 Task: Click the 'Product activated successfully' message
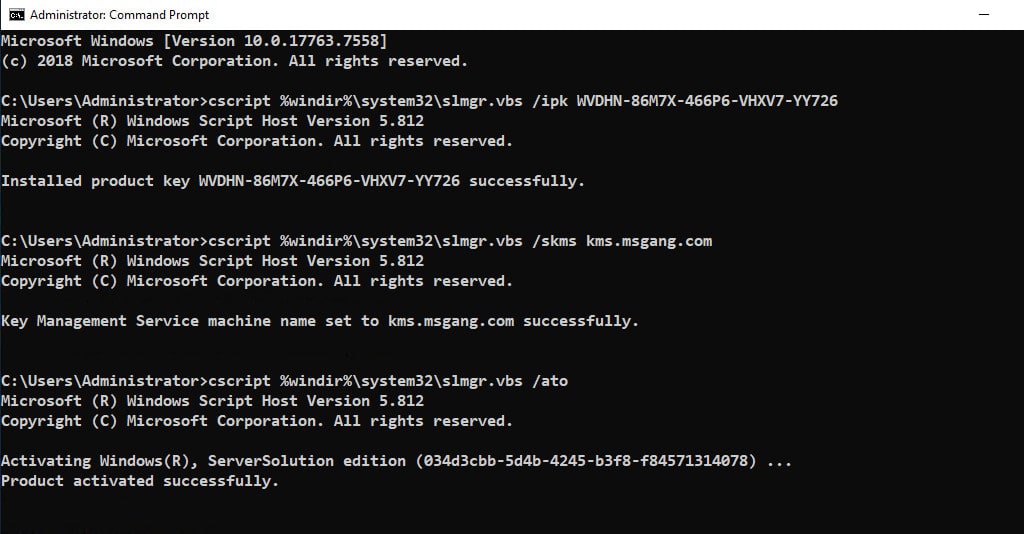[x=140, y=481]
